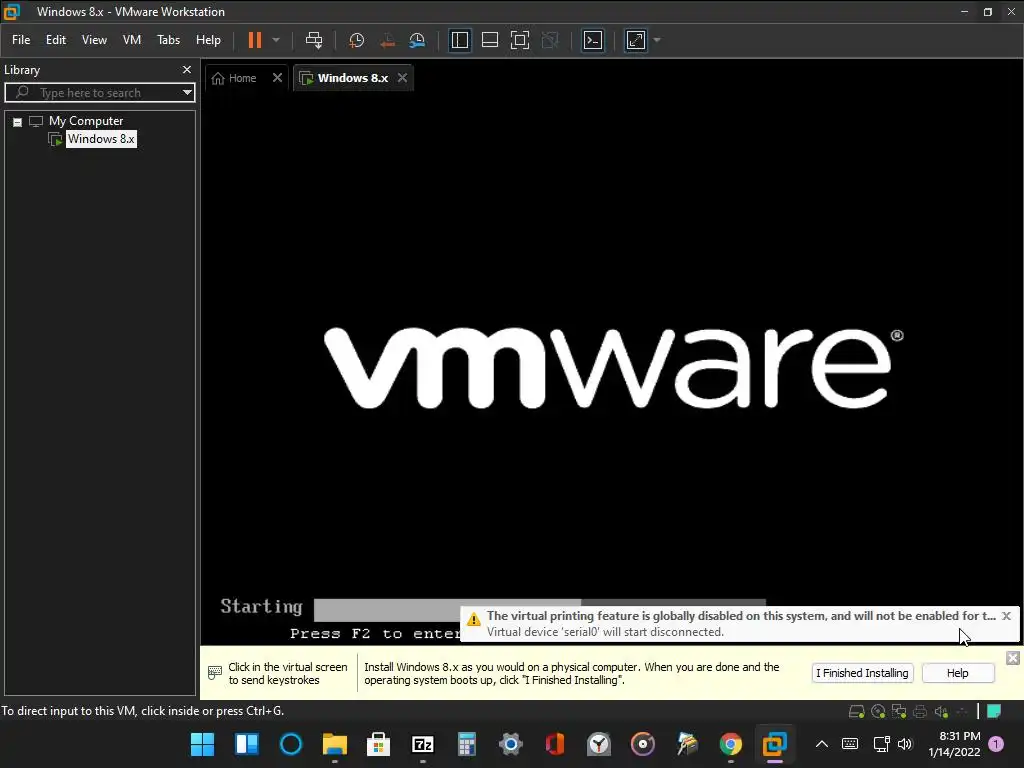Select My Computer in the library
This screenshot has height=768, width=1024.
click(86, 121)
